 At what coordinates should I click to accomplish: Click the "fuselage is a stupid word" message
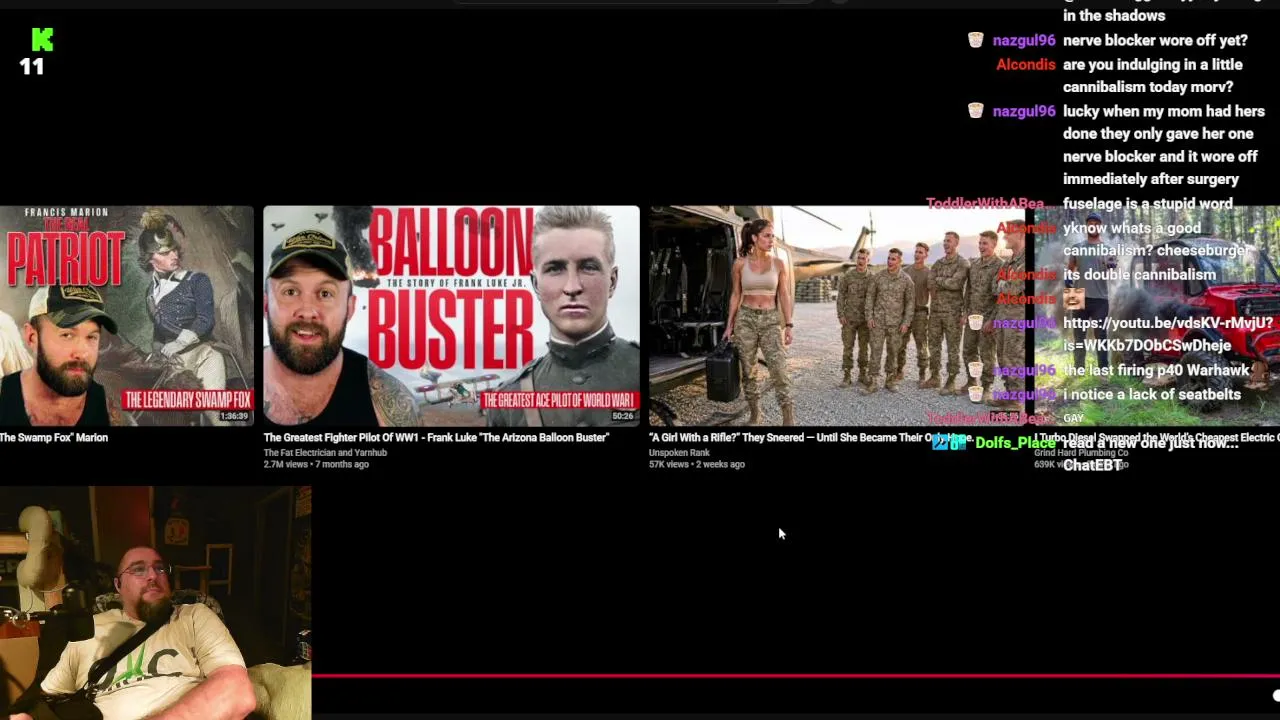click(1148, 203)
